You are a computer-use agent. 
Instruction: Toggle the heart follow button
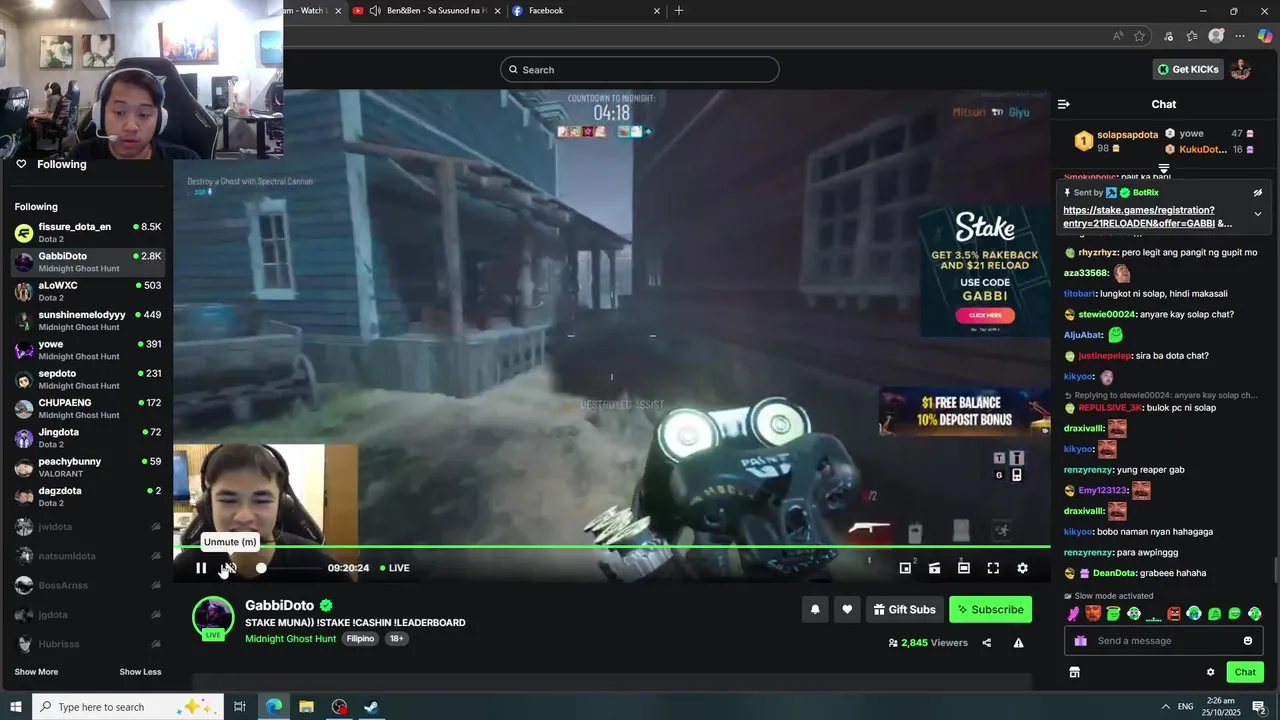[x=847, y=609]
